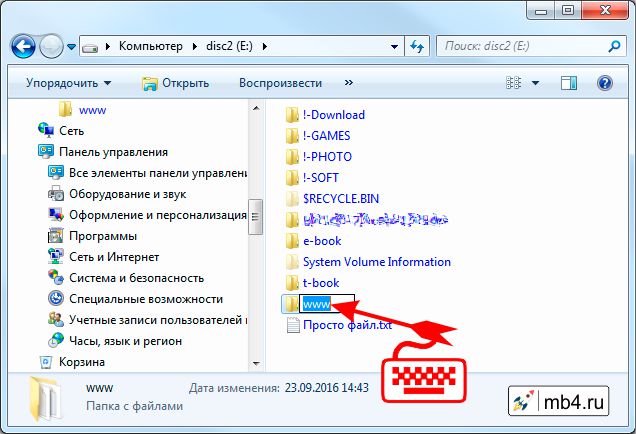The width and height of the screenshot is (636, 434).
Task: Show more toolbar commands with the double chevron
Action: click(x=348, y=83)
